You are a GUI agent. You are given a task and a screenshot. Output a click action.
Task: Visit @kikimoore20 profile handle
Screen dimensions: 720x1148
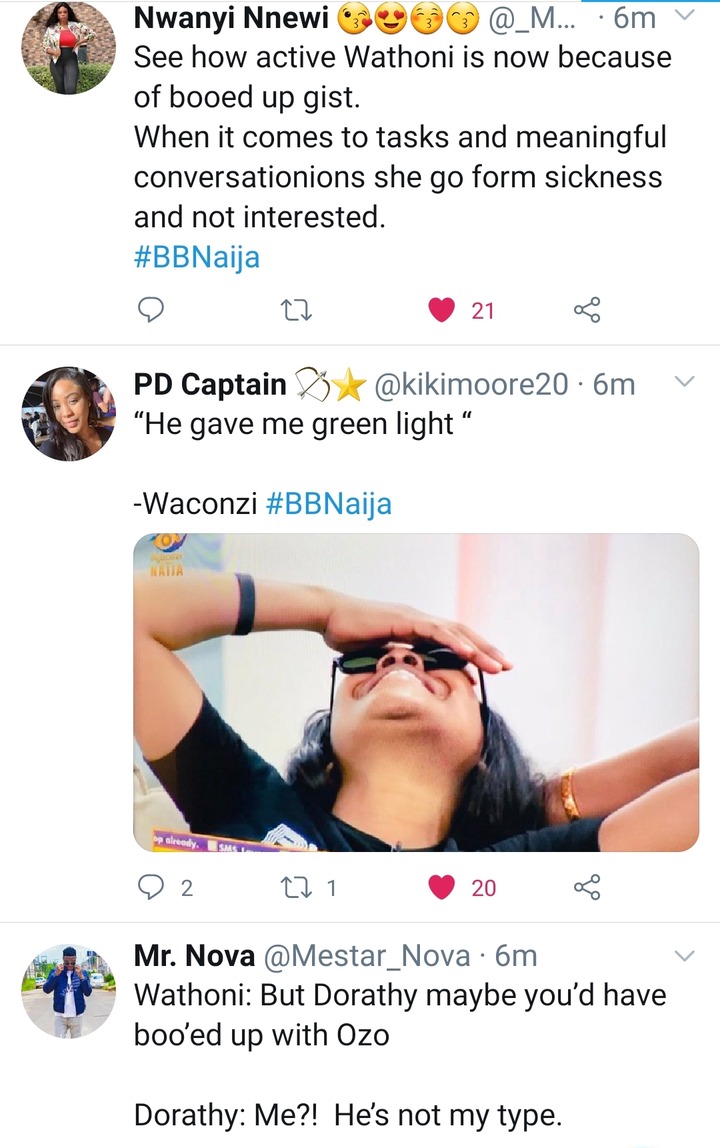[x=470, y=384]
